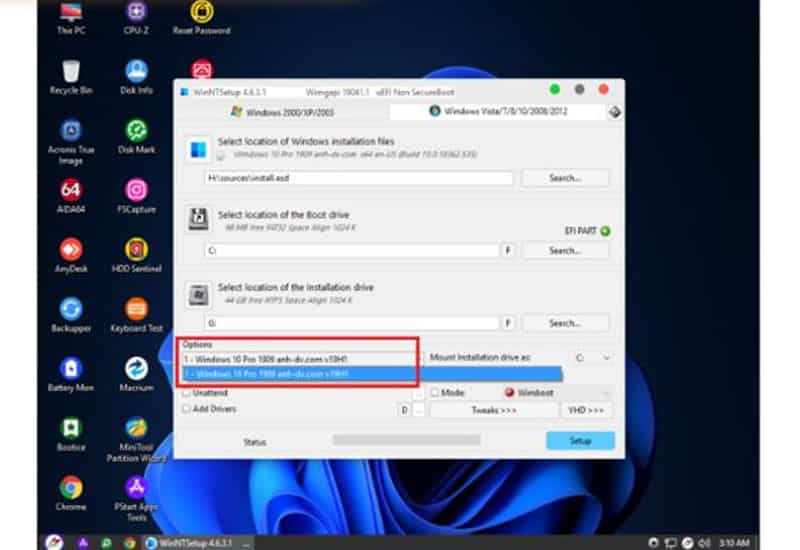Click the F button beside Boot drive field

click(x=508, y=251)
